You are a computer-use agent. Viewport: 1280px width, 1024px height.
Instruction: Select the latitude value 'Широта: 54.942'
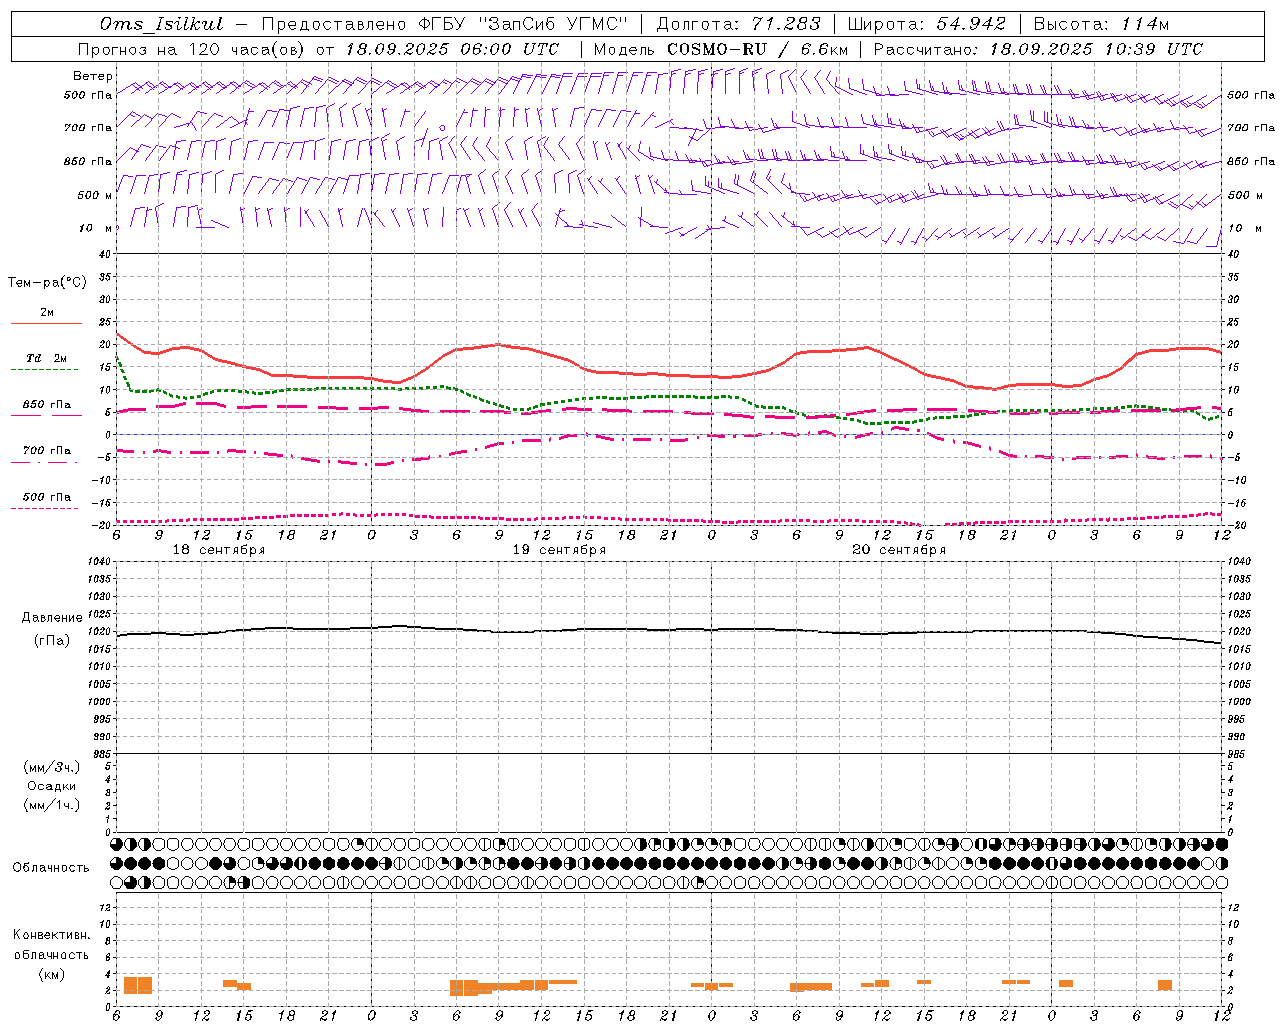click(x=926, y=24)
